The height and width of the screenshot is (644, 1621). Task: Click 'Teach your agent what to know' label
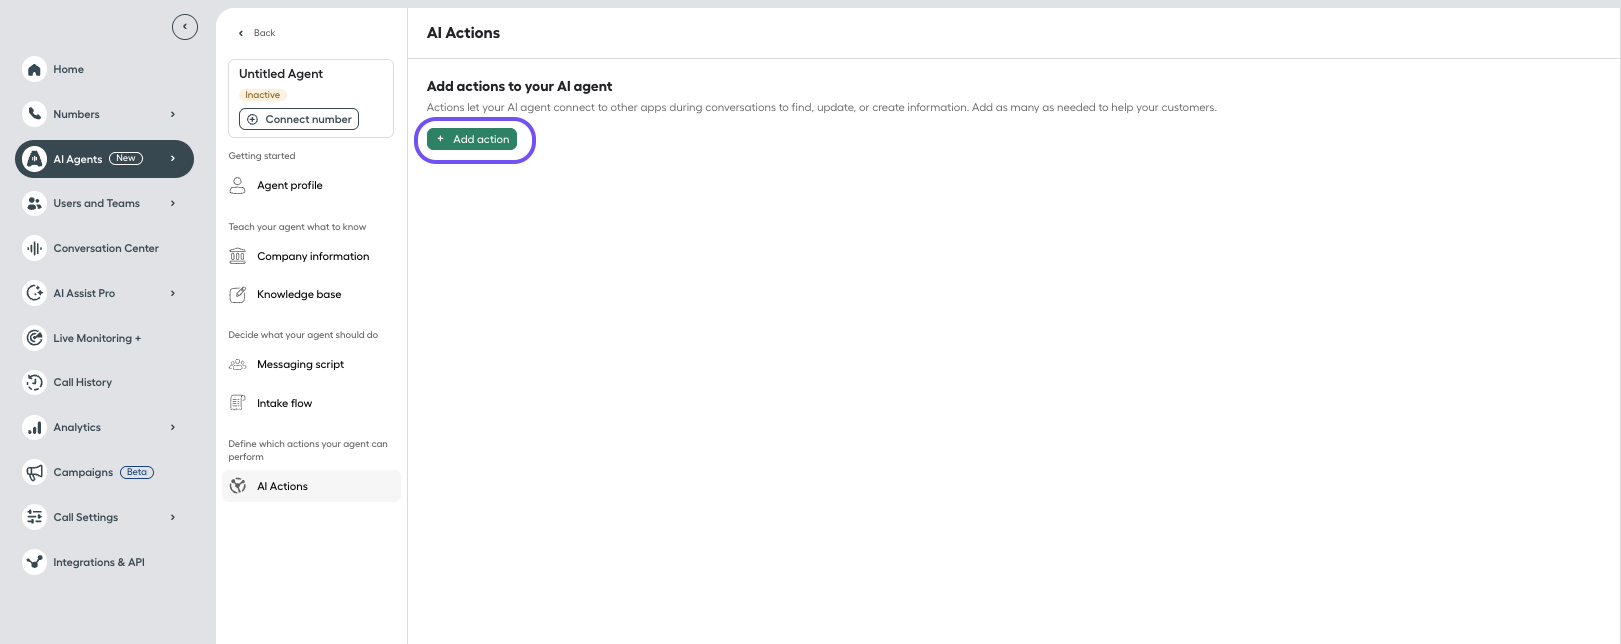click(297, 227)
